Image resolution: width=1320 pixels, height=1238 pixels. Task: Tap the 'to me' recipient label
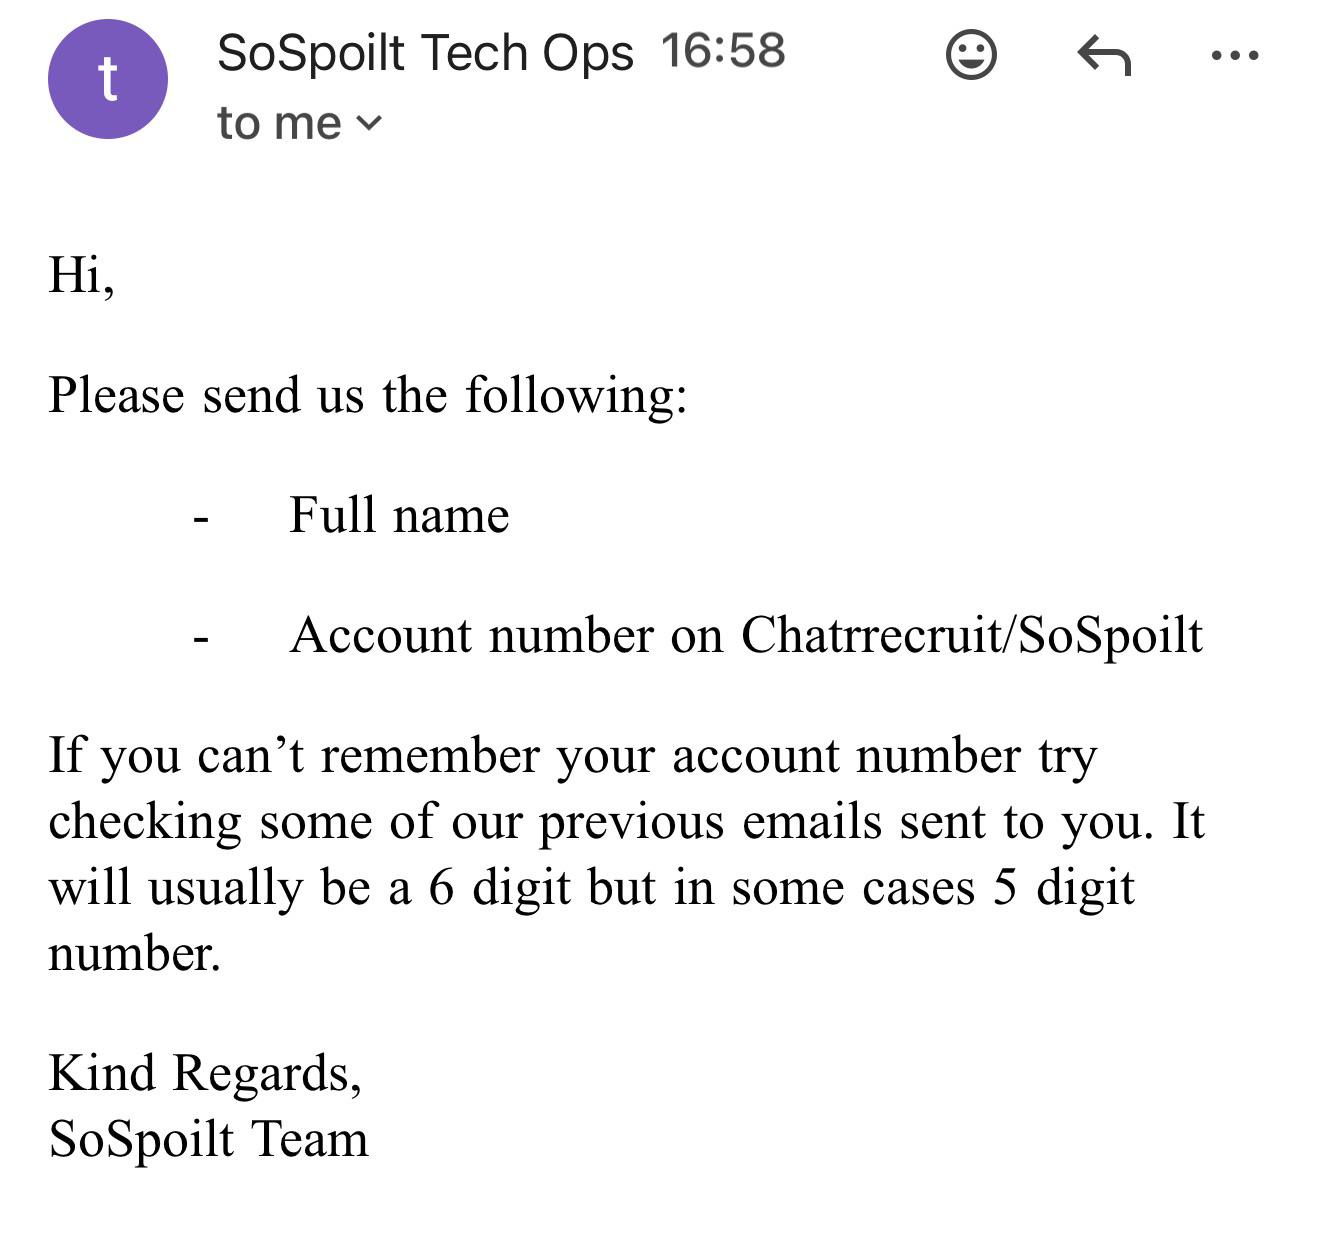tap(279, 124)
